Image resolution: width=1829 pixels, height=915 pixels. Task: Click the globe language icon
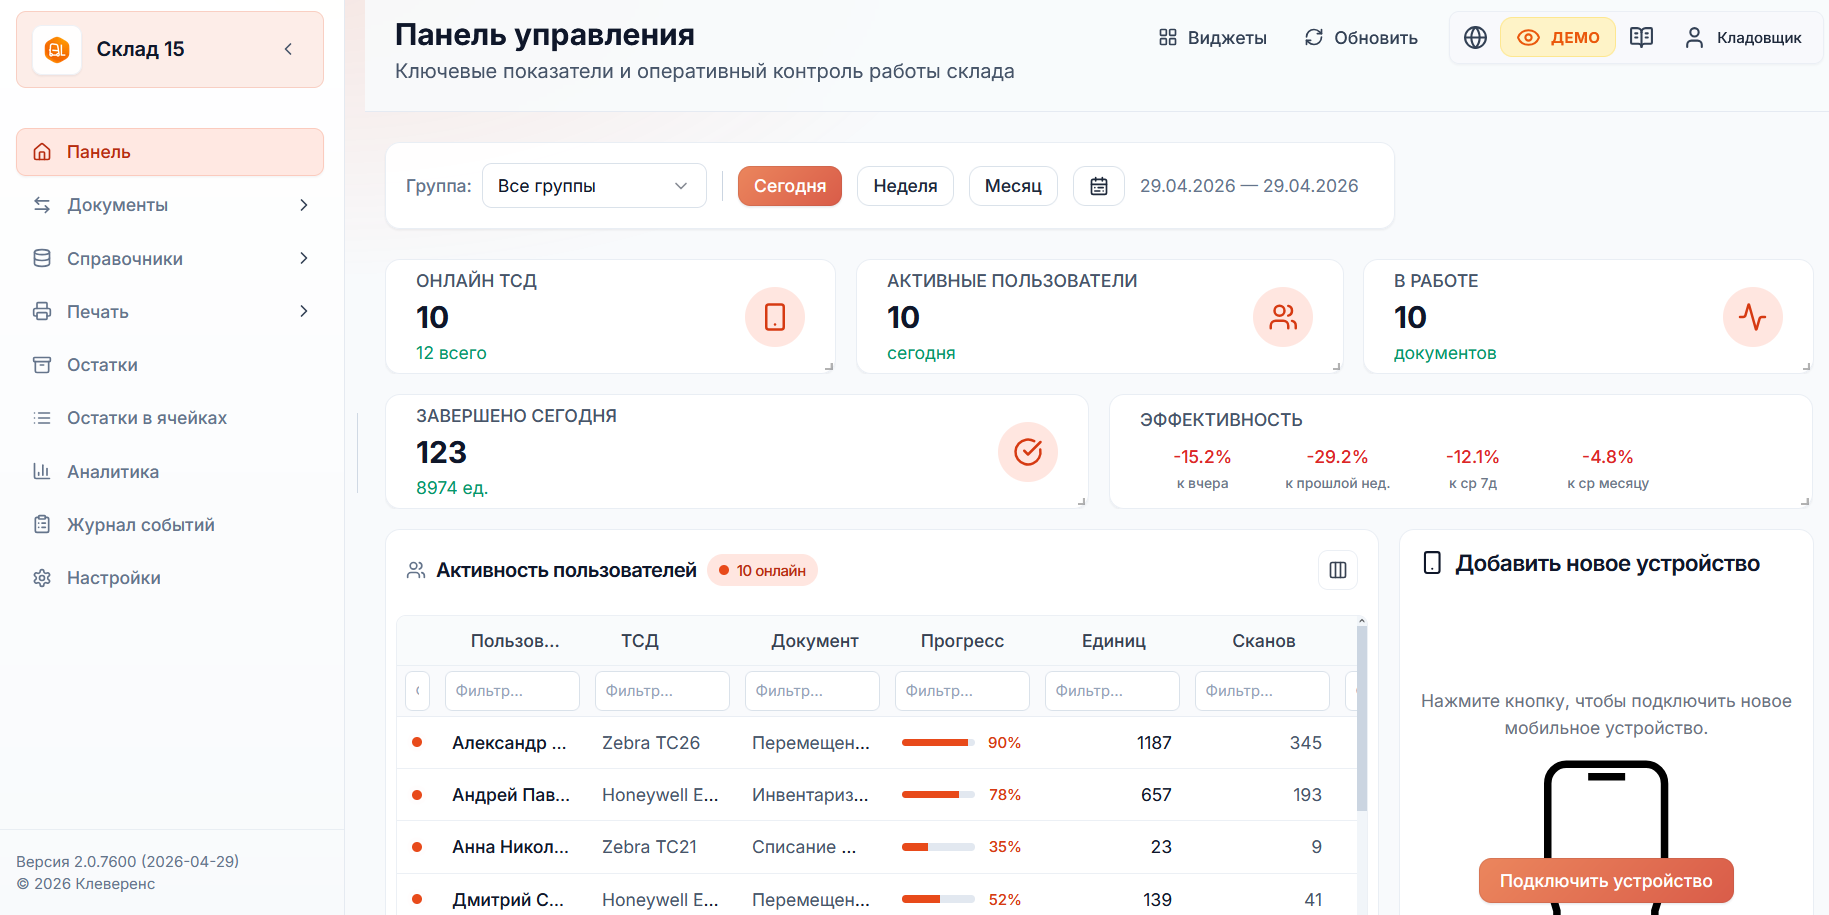click(1475, 38)
